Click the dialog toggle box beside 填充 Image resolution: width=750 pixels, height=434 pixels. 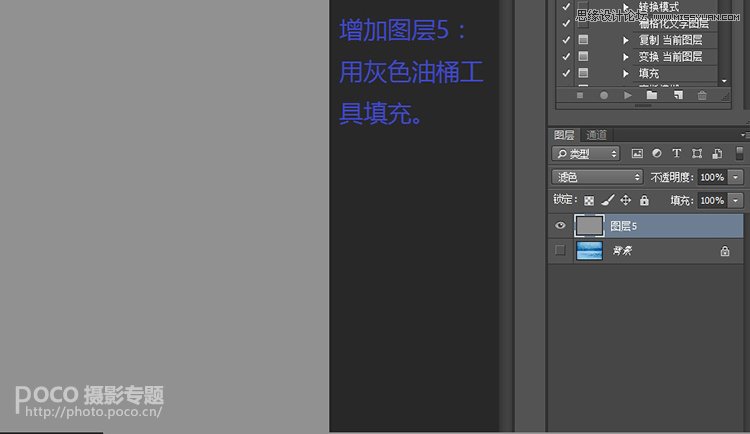583,73
